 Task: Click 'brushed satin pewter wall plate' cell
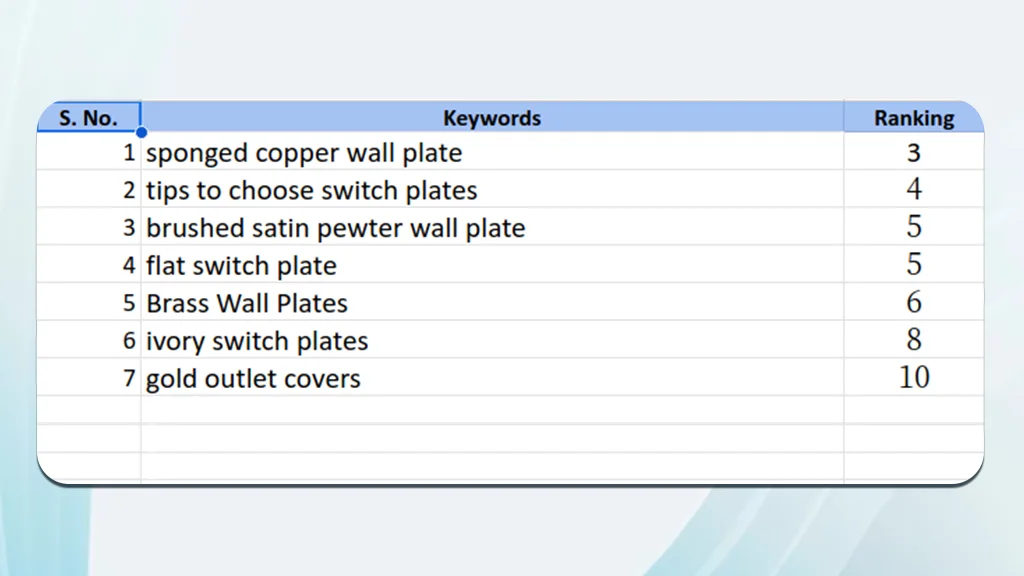[x=492, y=227]
